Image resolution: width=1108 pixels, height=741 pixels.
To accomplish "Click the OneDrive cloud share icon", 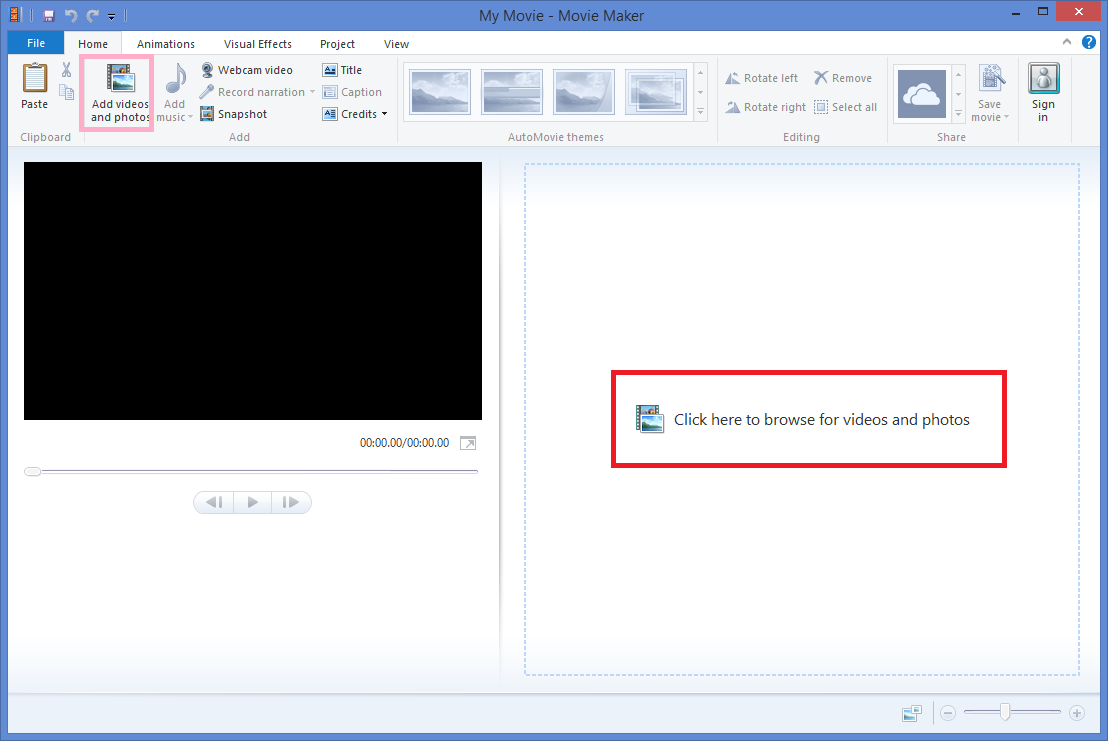I will point(921,93).
